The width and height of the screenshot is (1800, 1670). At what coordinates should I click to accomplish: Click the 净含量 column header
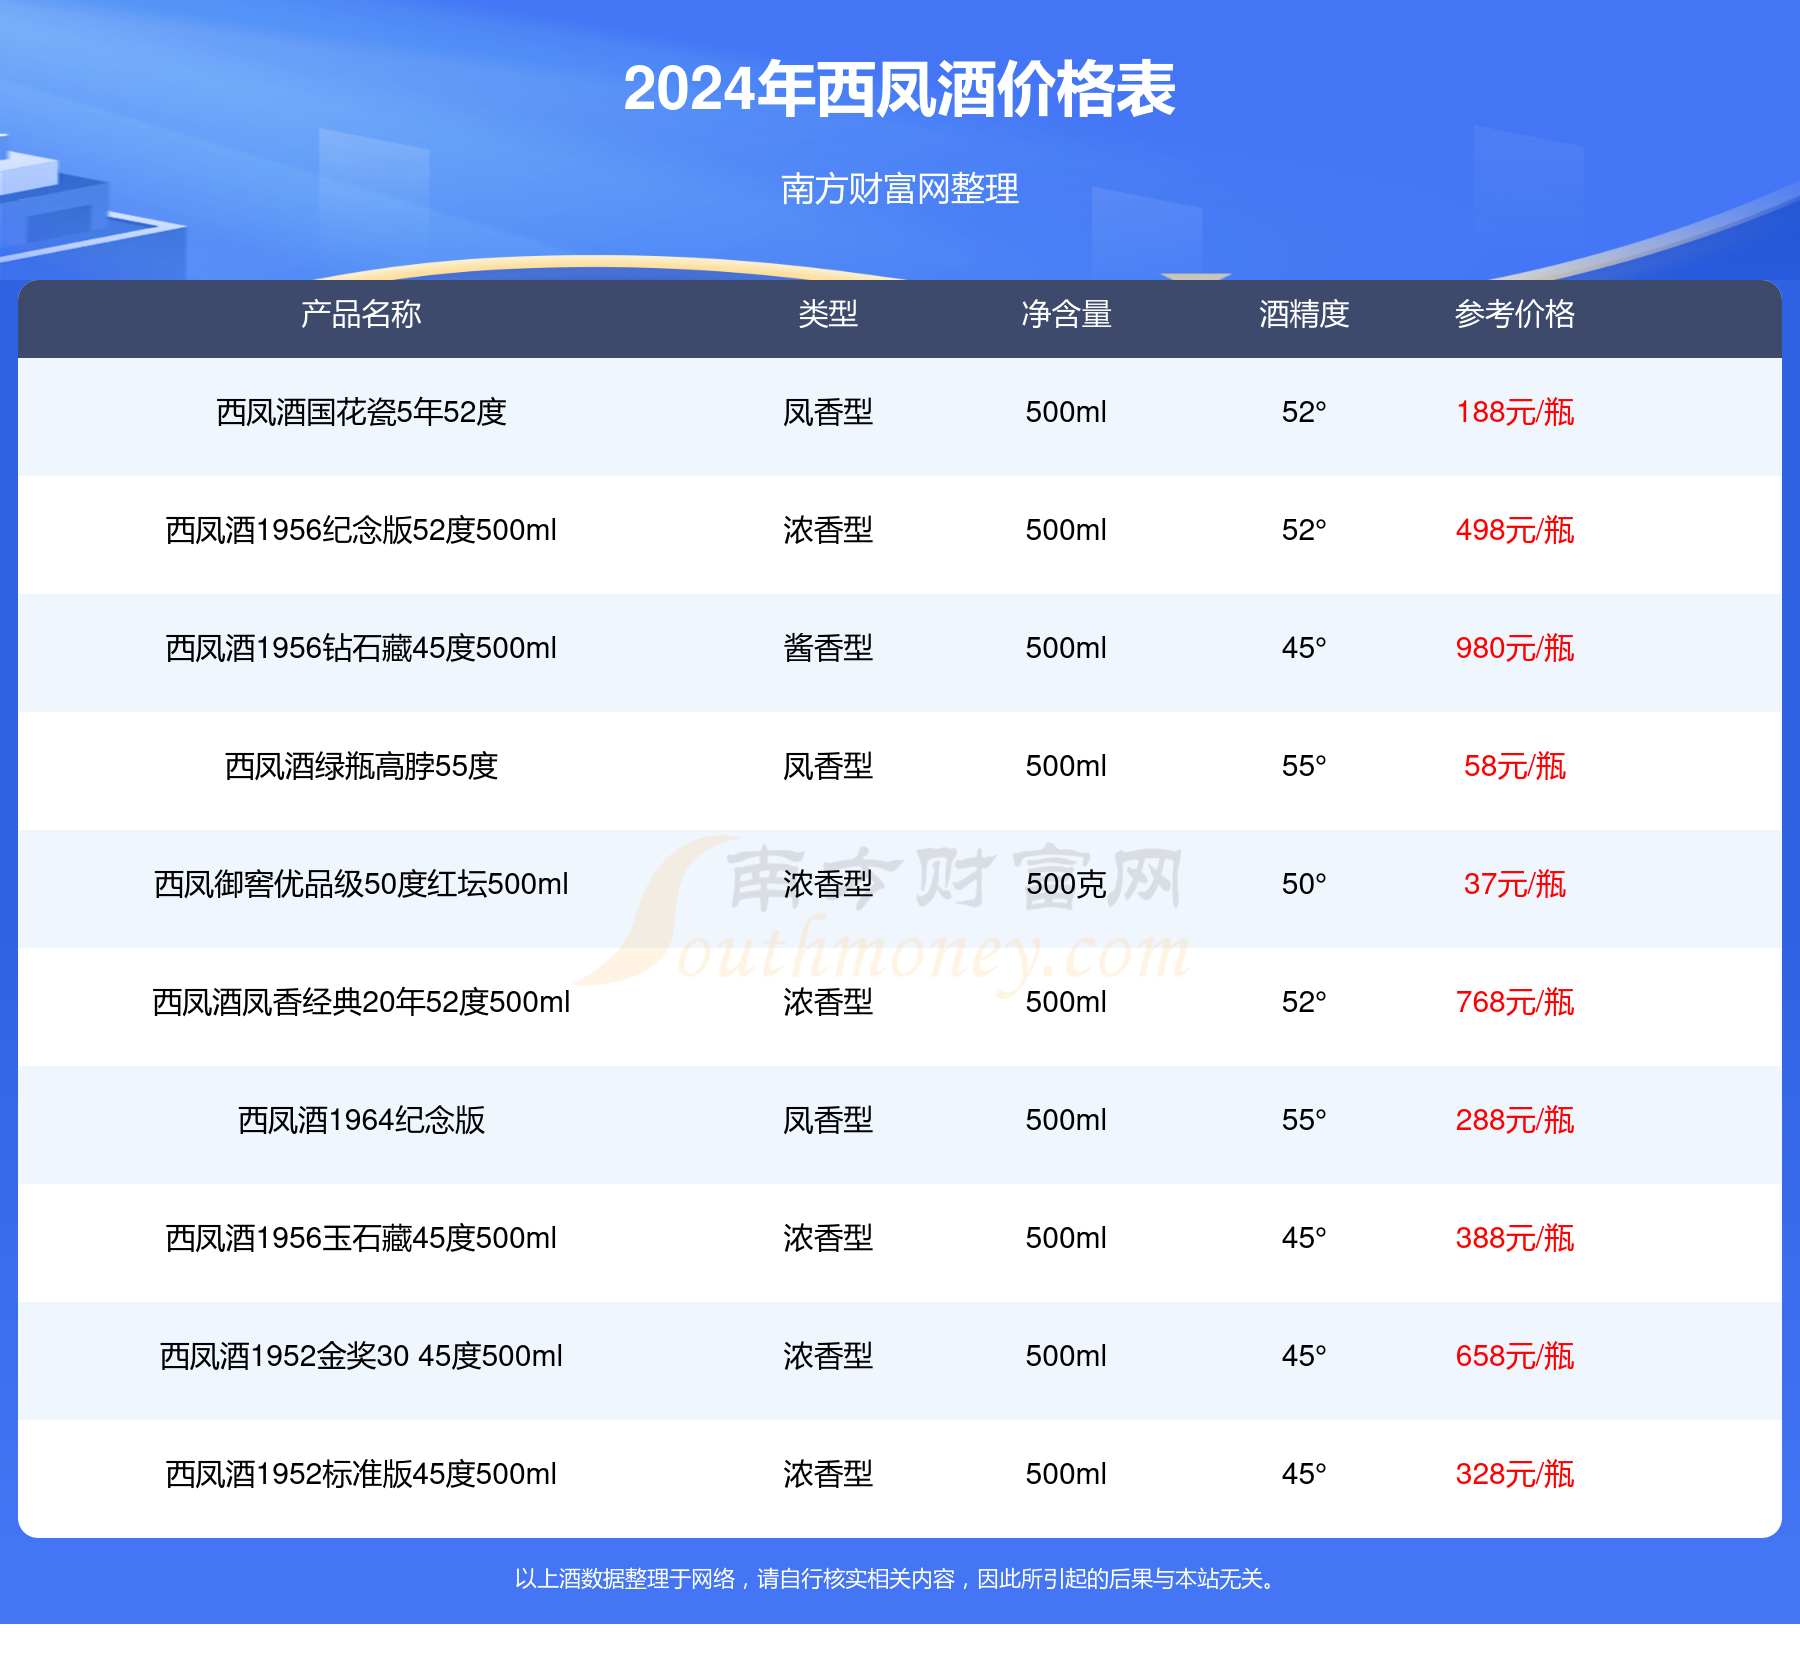pos(1066,314)
